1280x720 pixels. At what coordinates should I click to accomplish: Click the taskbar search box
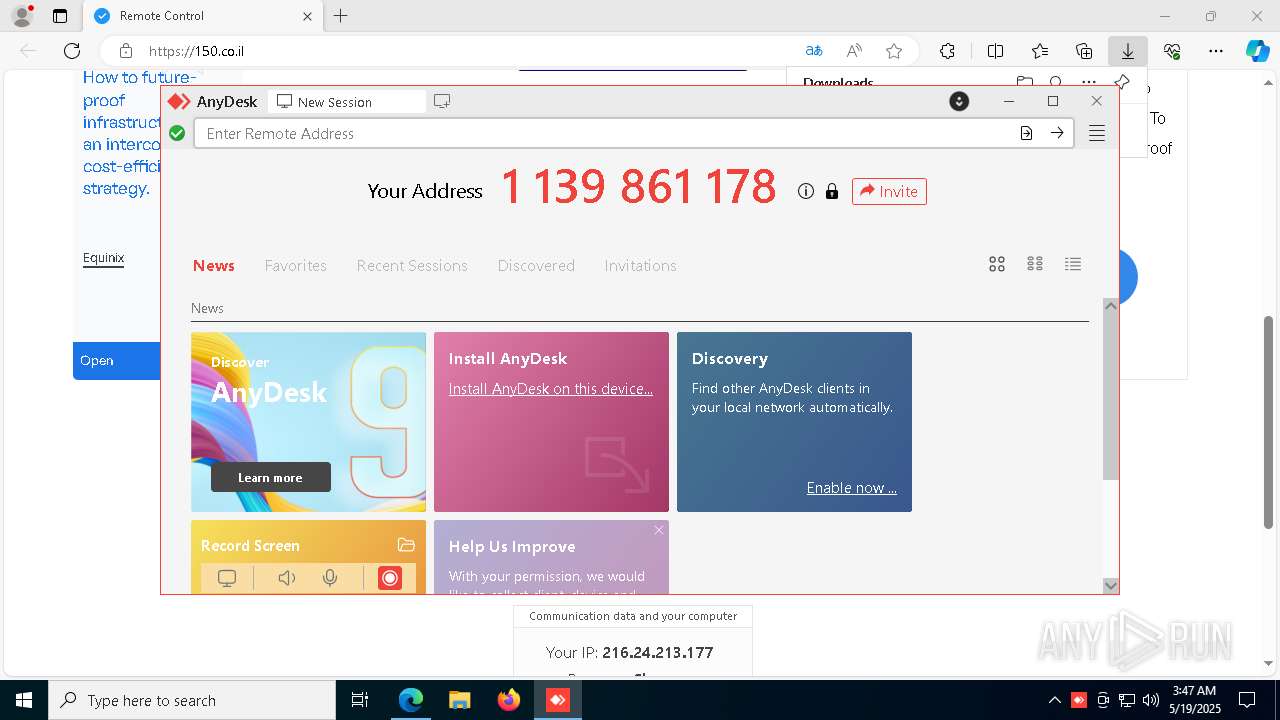[x=192, y=700]
